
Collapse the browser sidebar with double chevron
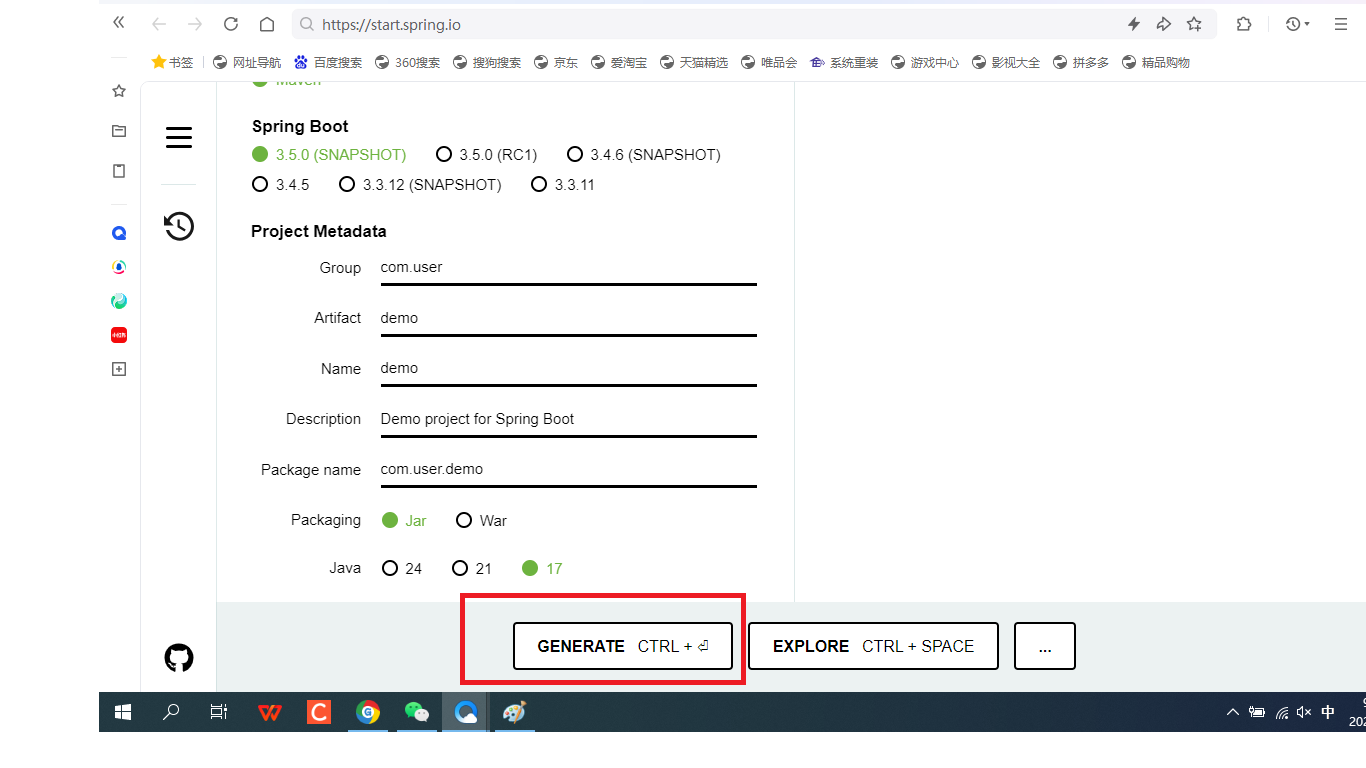[x=119, y=23]
